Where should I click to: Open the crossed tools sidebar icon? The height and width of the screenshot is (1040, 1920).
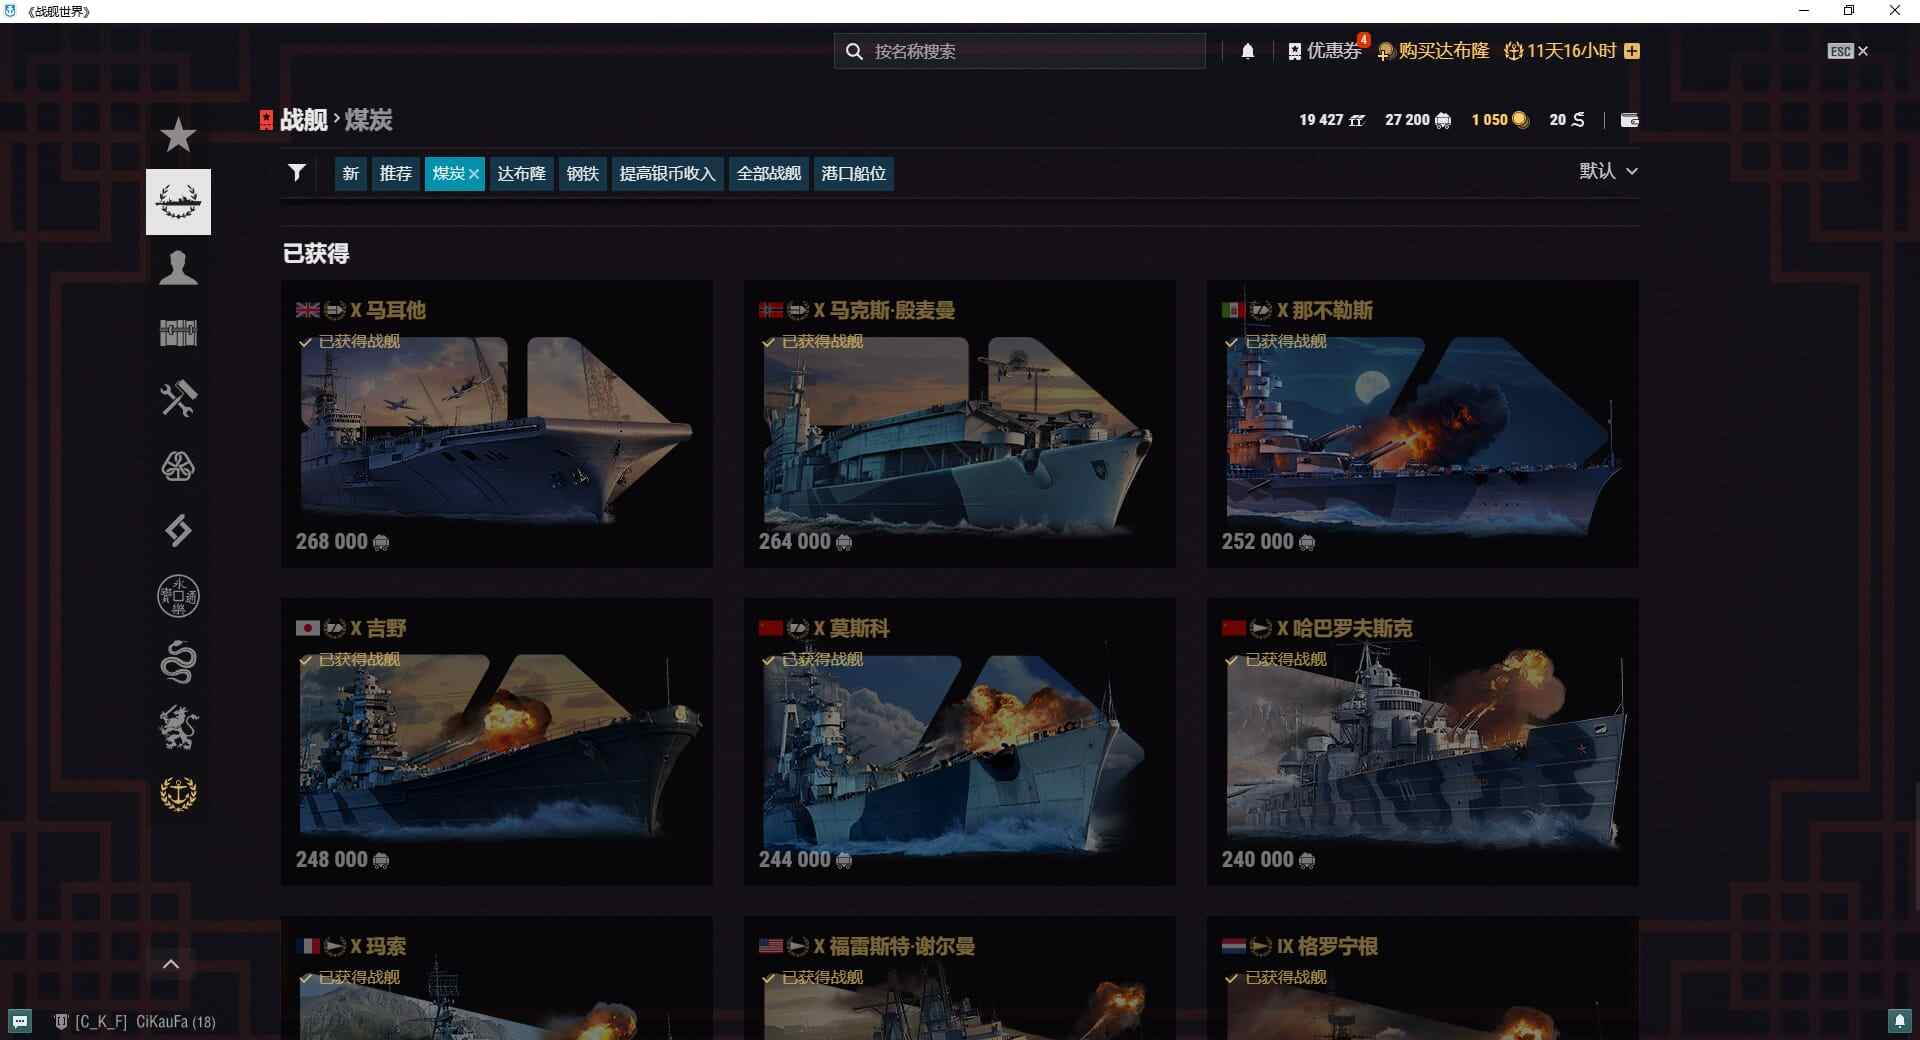[x=178, y=399]
